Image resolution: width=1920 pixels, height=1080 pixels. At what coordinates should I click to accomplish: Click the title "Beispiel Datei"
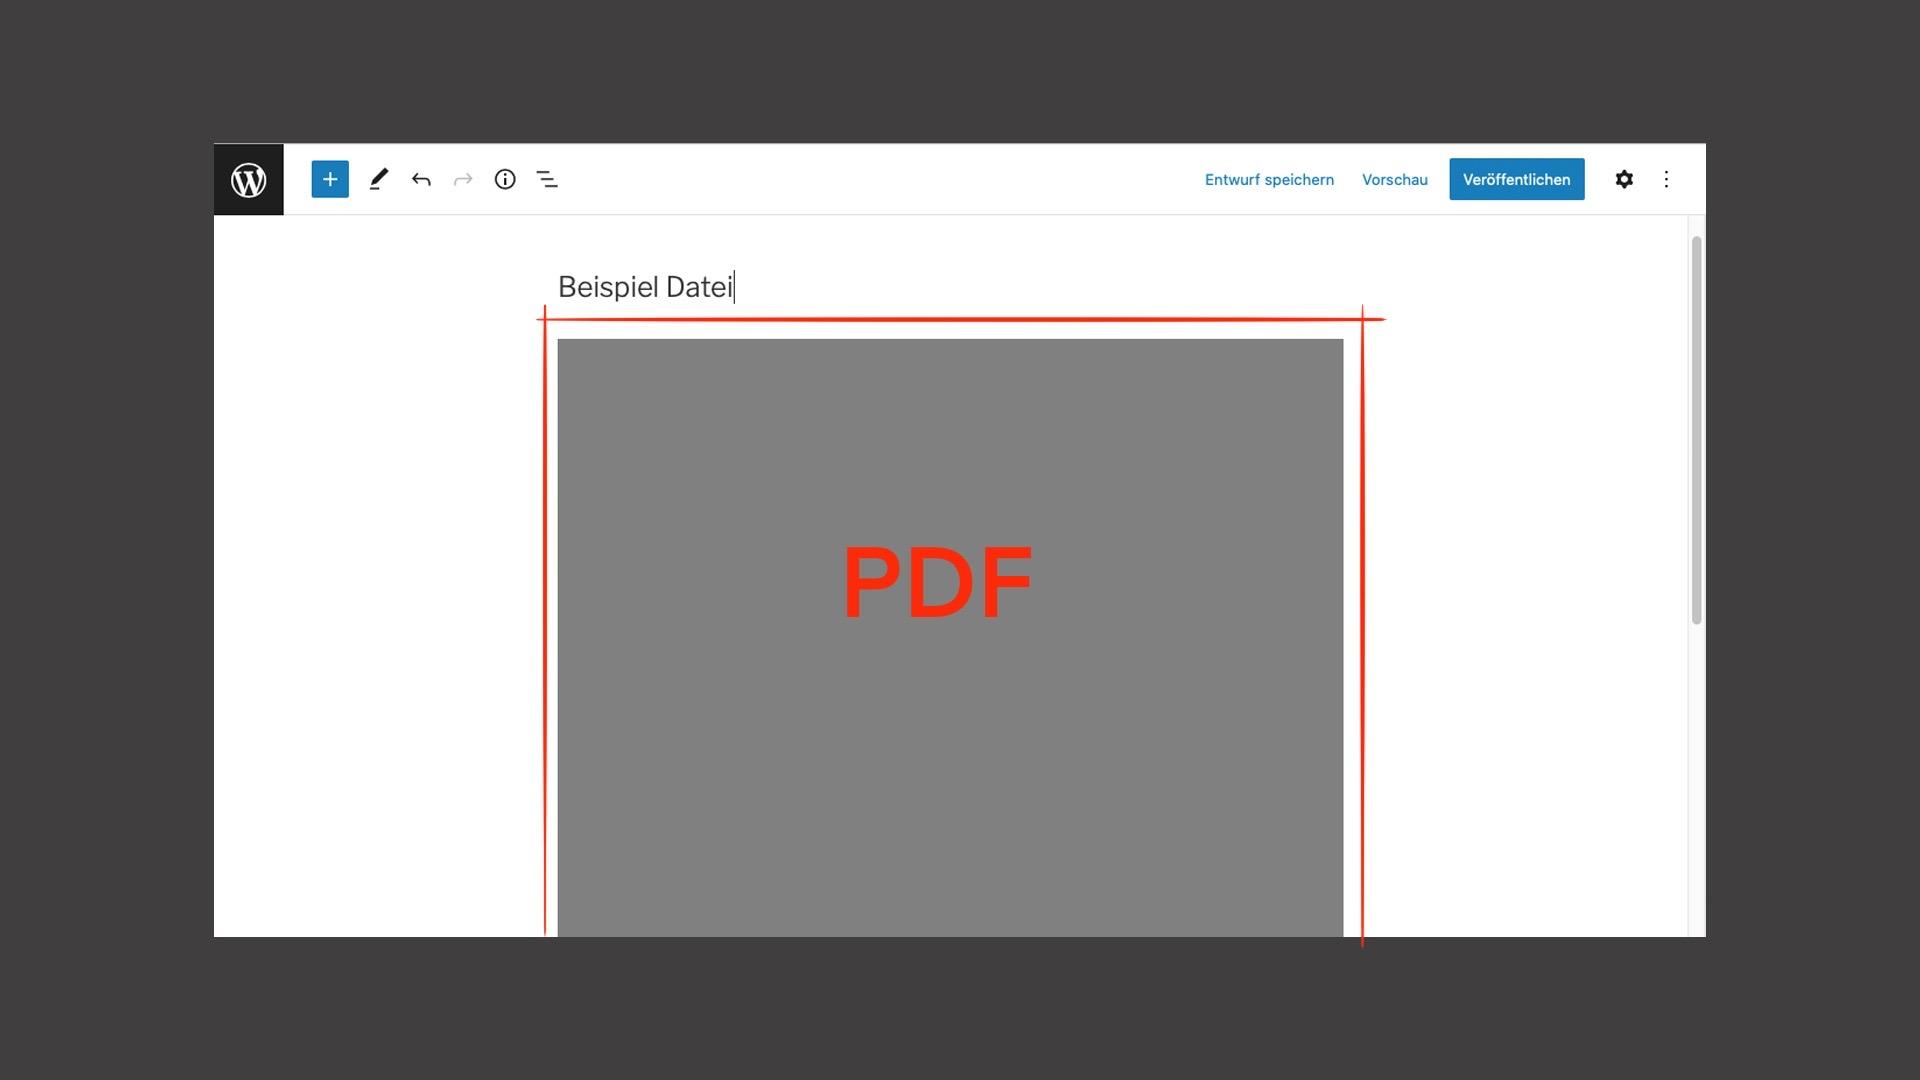[x=645, y=287]
